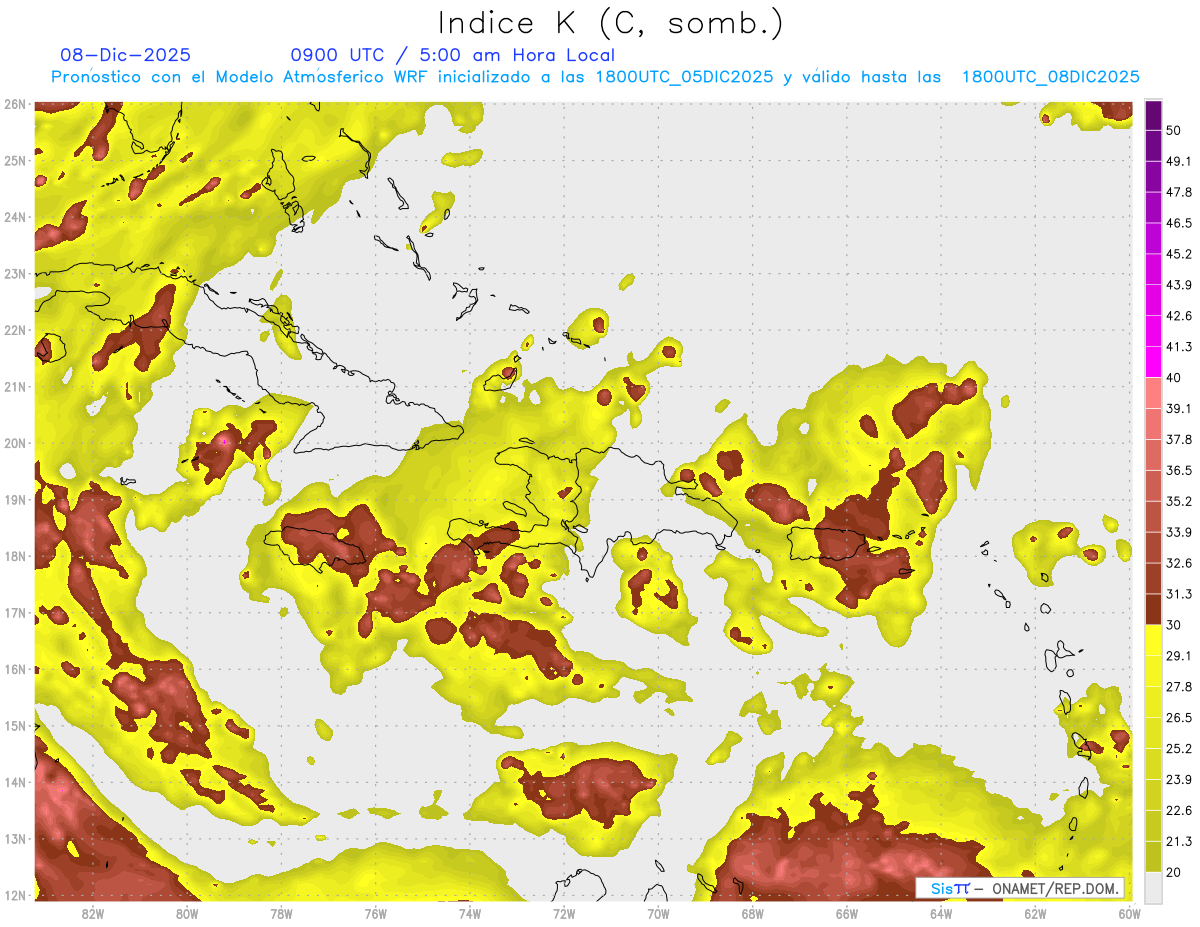Viewport: 1200px width, 927px height.
Task: Click longitude label "78W"
Action: tap(281, 914)
